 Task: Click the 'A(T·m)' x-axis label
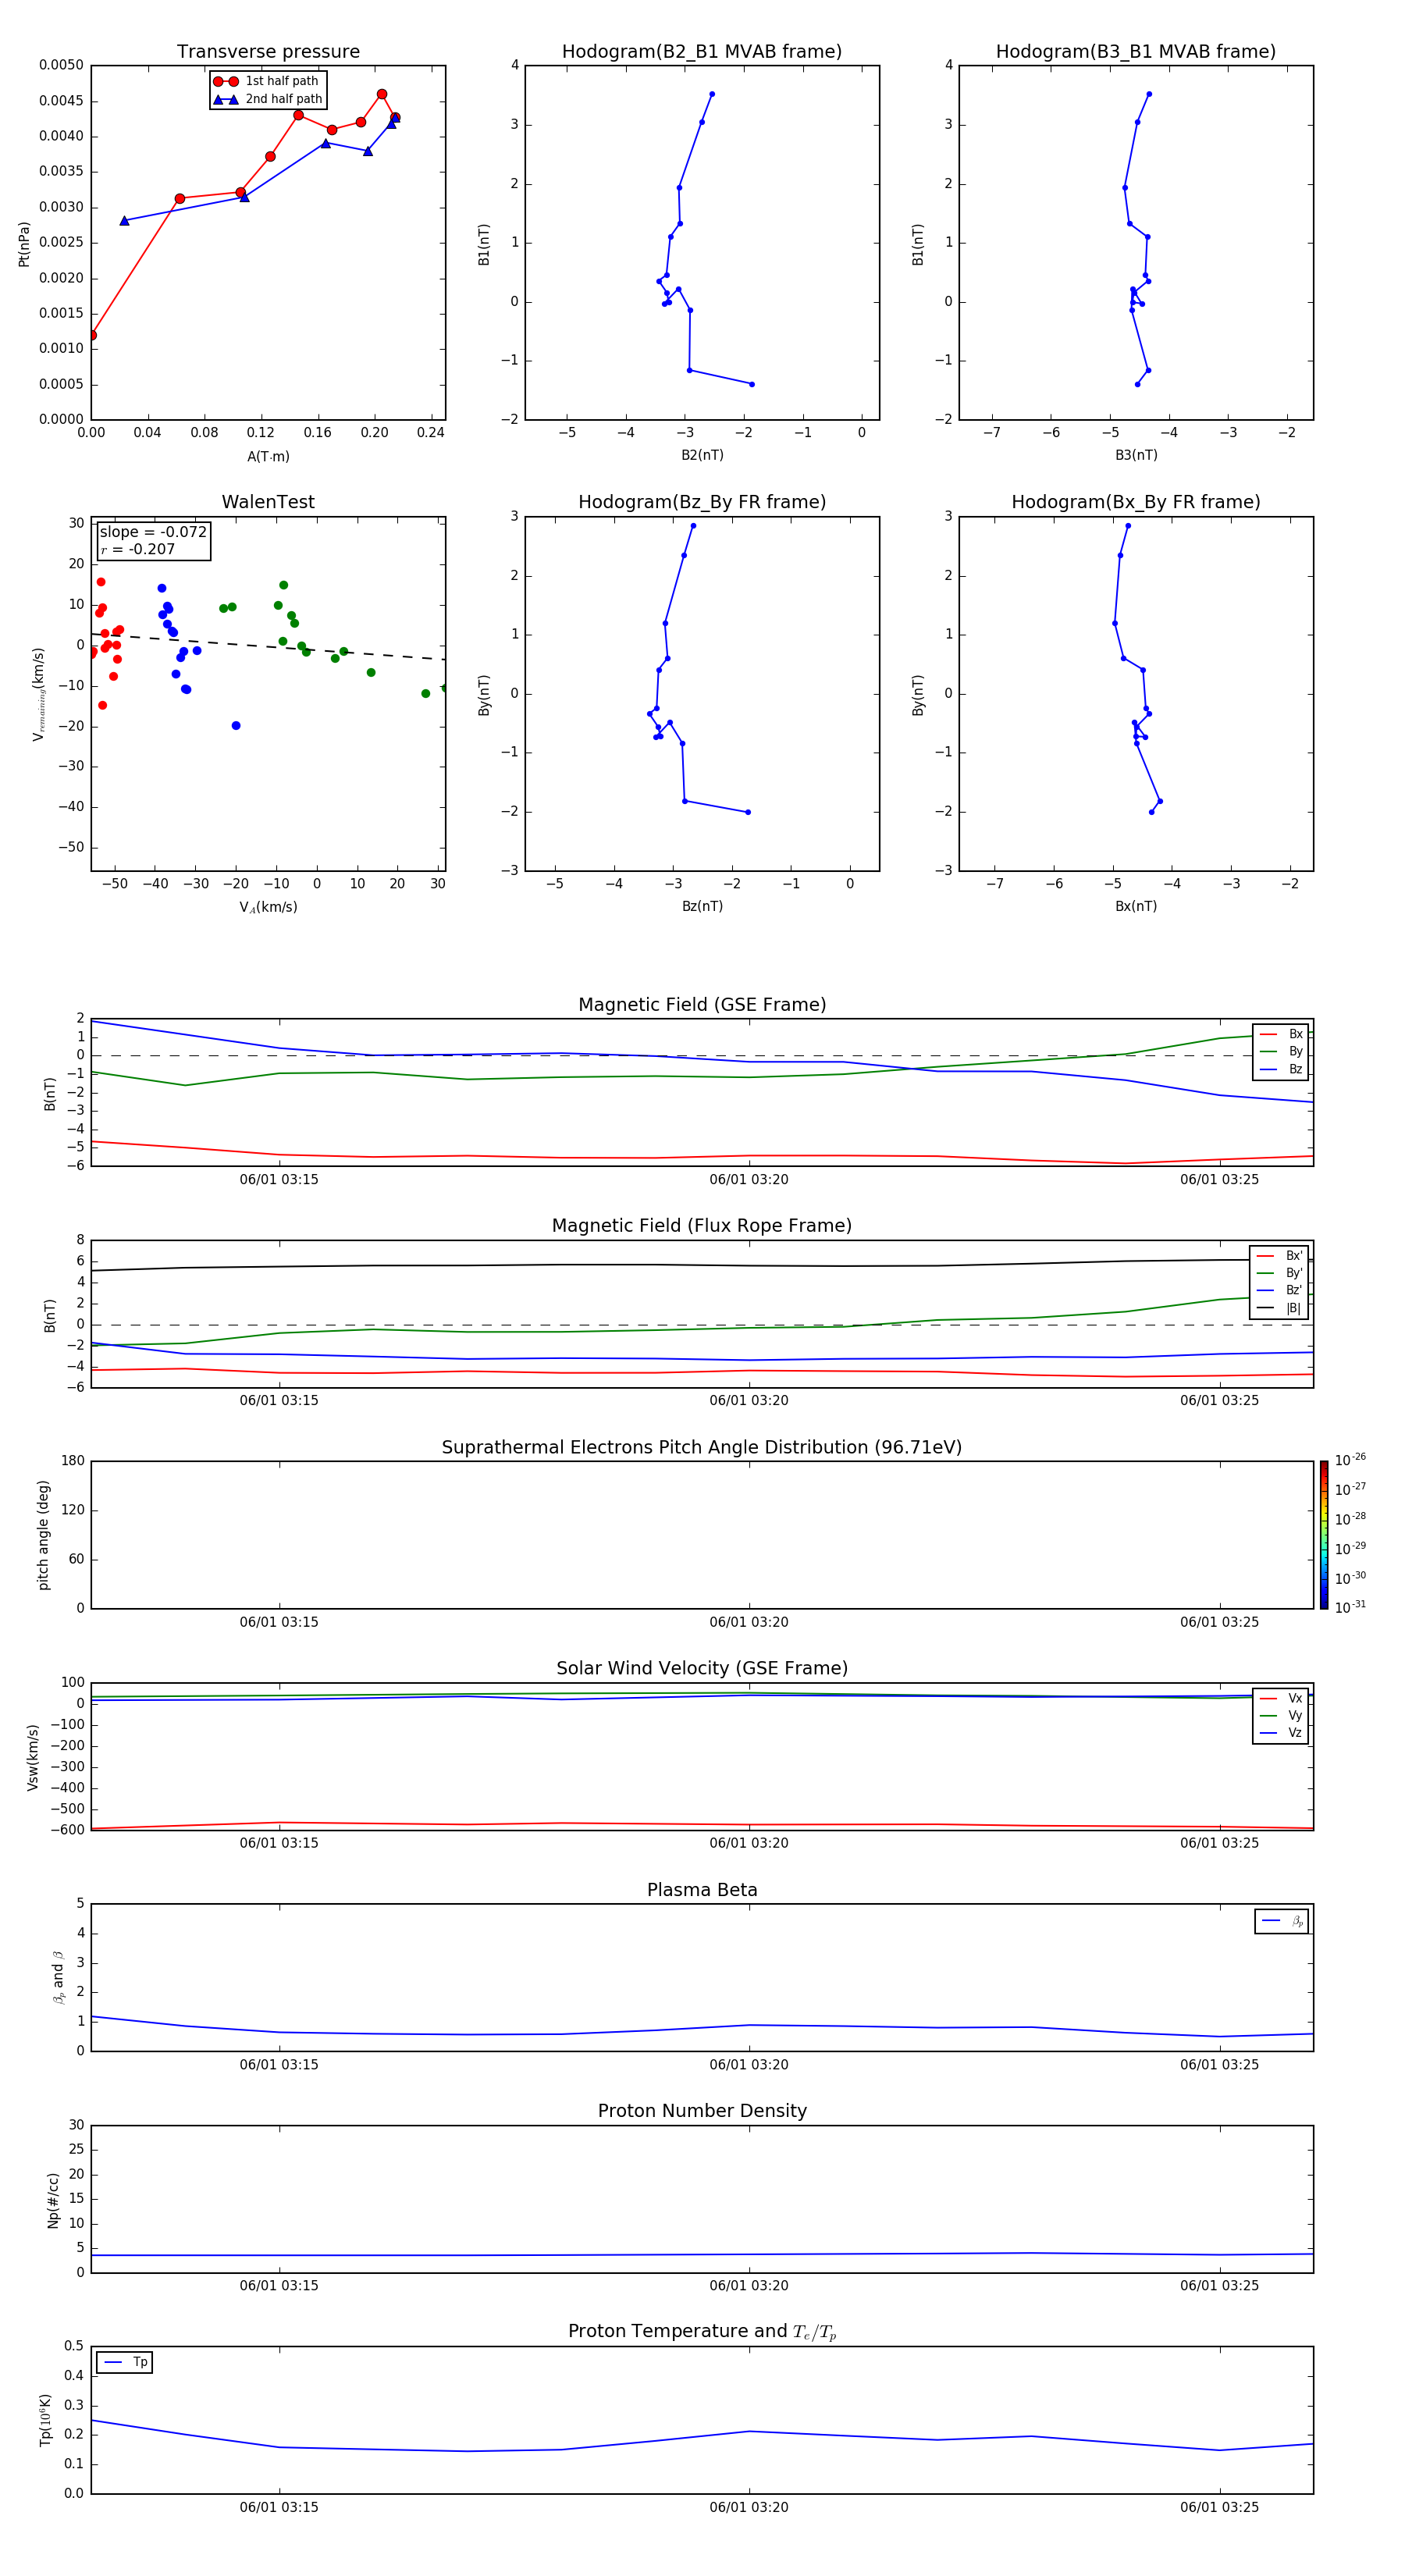point(268,457)
